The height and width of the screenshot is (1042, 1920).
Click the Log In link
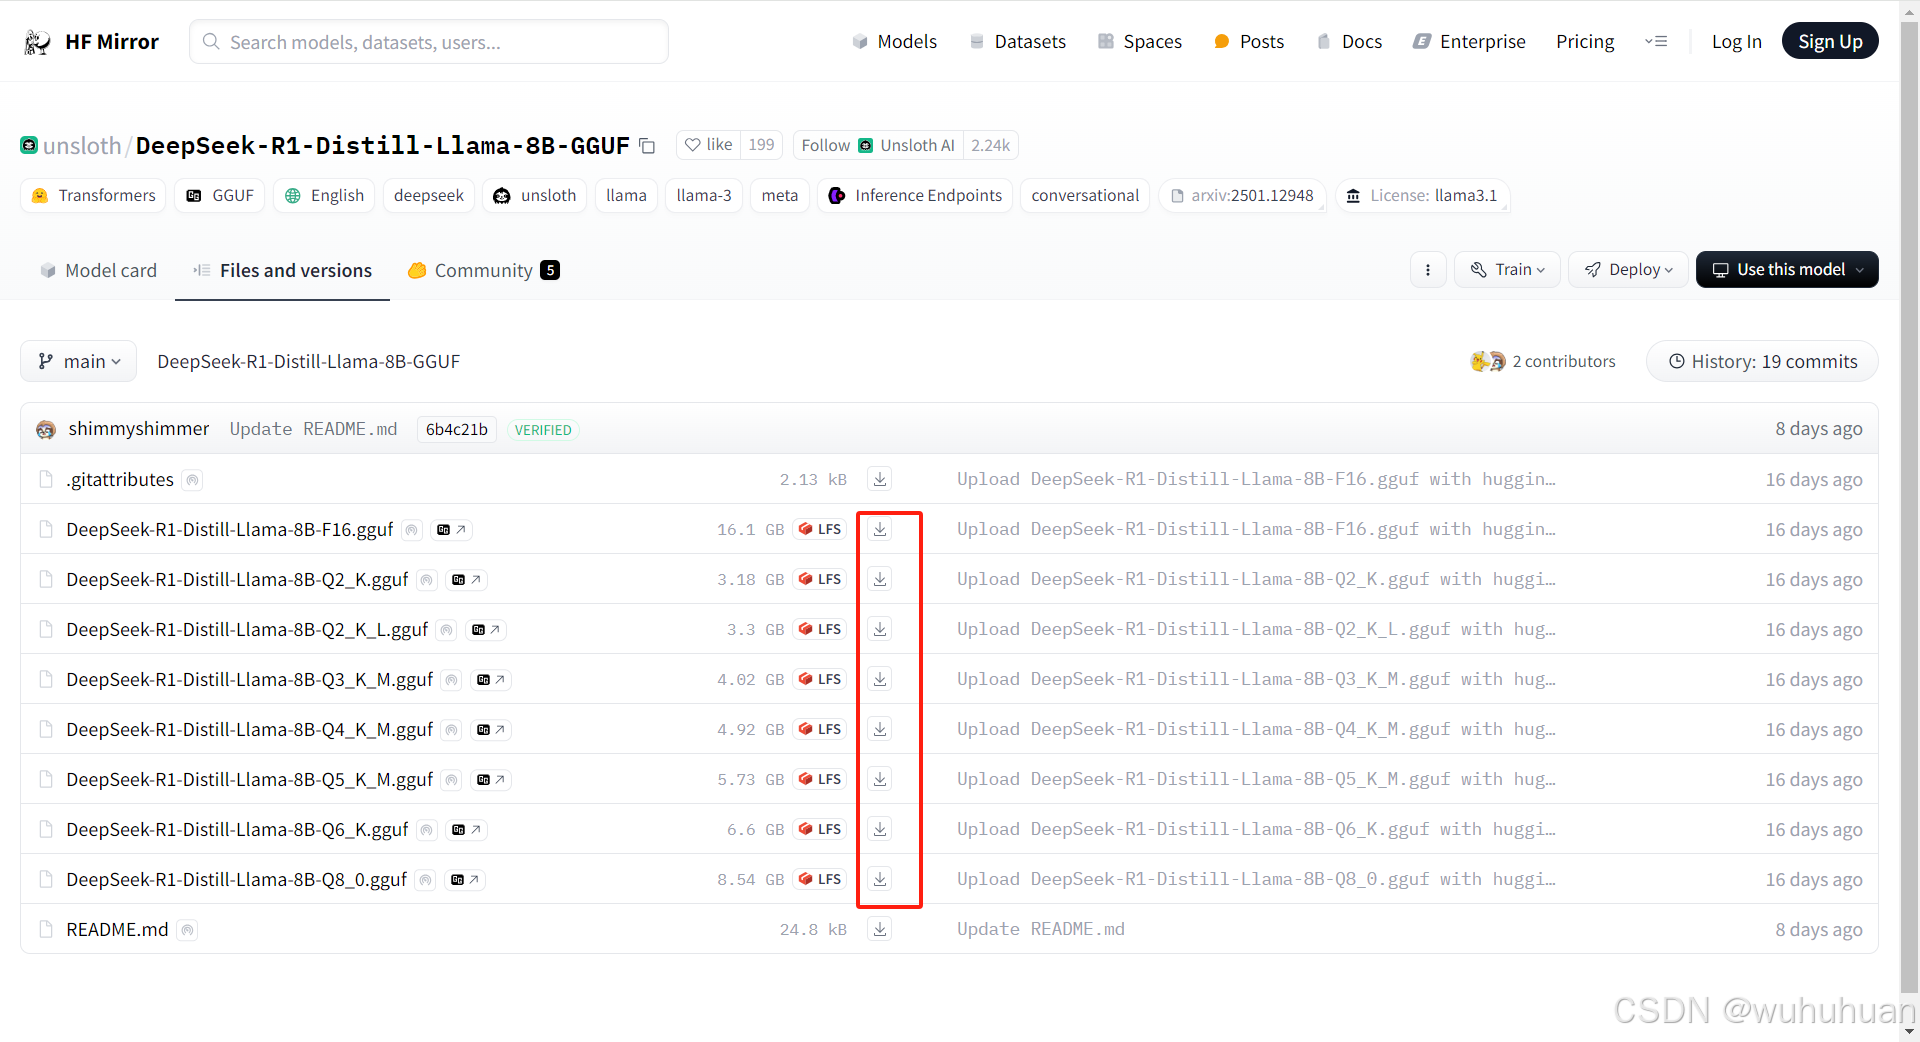pos(1736,41)
